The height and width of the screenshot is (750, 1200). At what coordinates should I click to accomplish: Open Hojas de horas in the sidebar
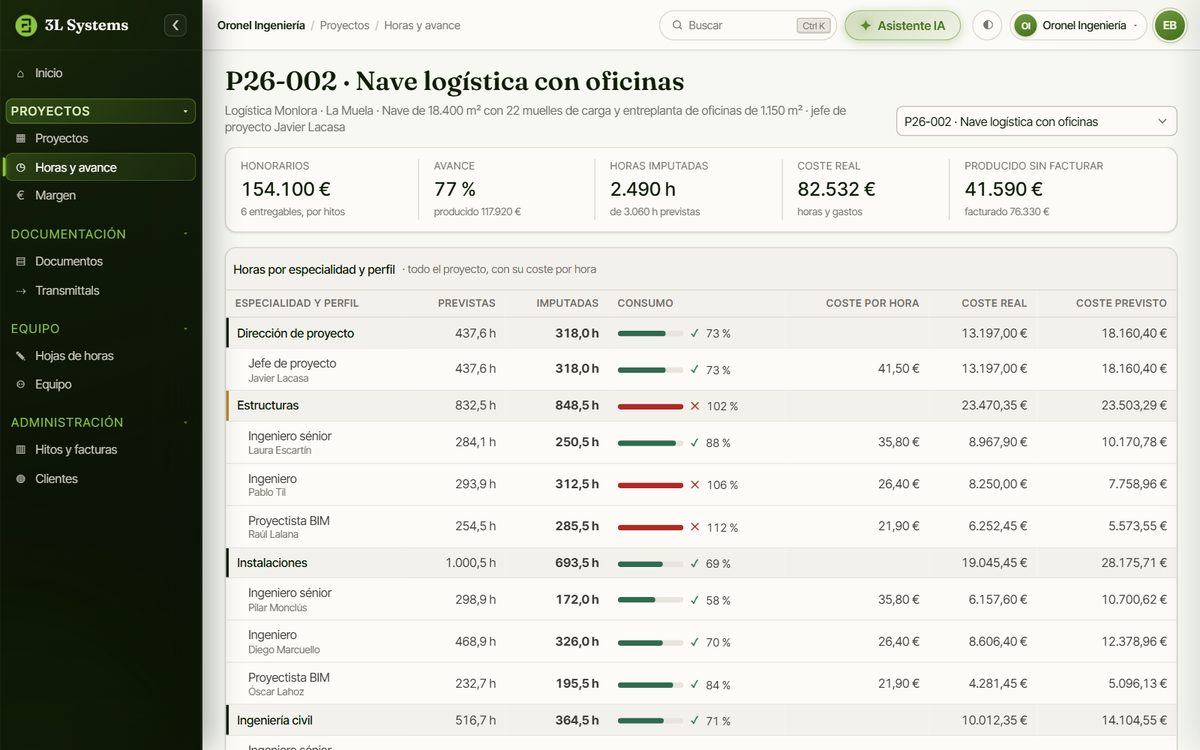[x=100, y=355]
